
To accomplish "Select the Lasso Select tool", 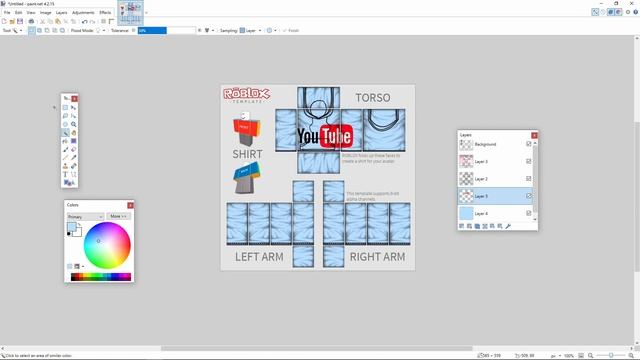I will (65, 116).
